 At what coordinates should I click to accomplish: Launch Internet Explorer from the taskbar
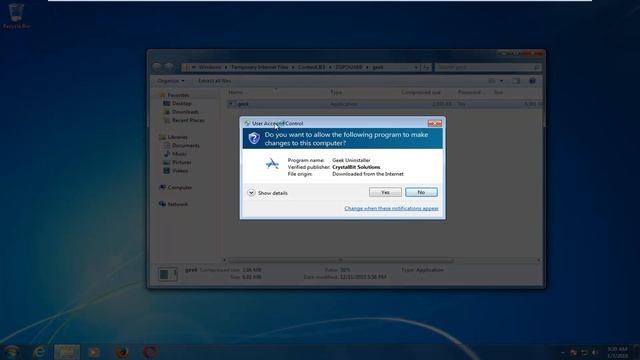click(39, 352)
